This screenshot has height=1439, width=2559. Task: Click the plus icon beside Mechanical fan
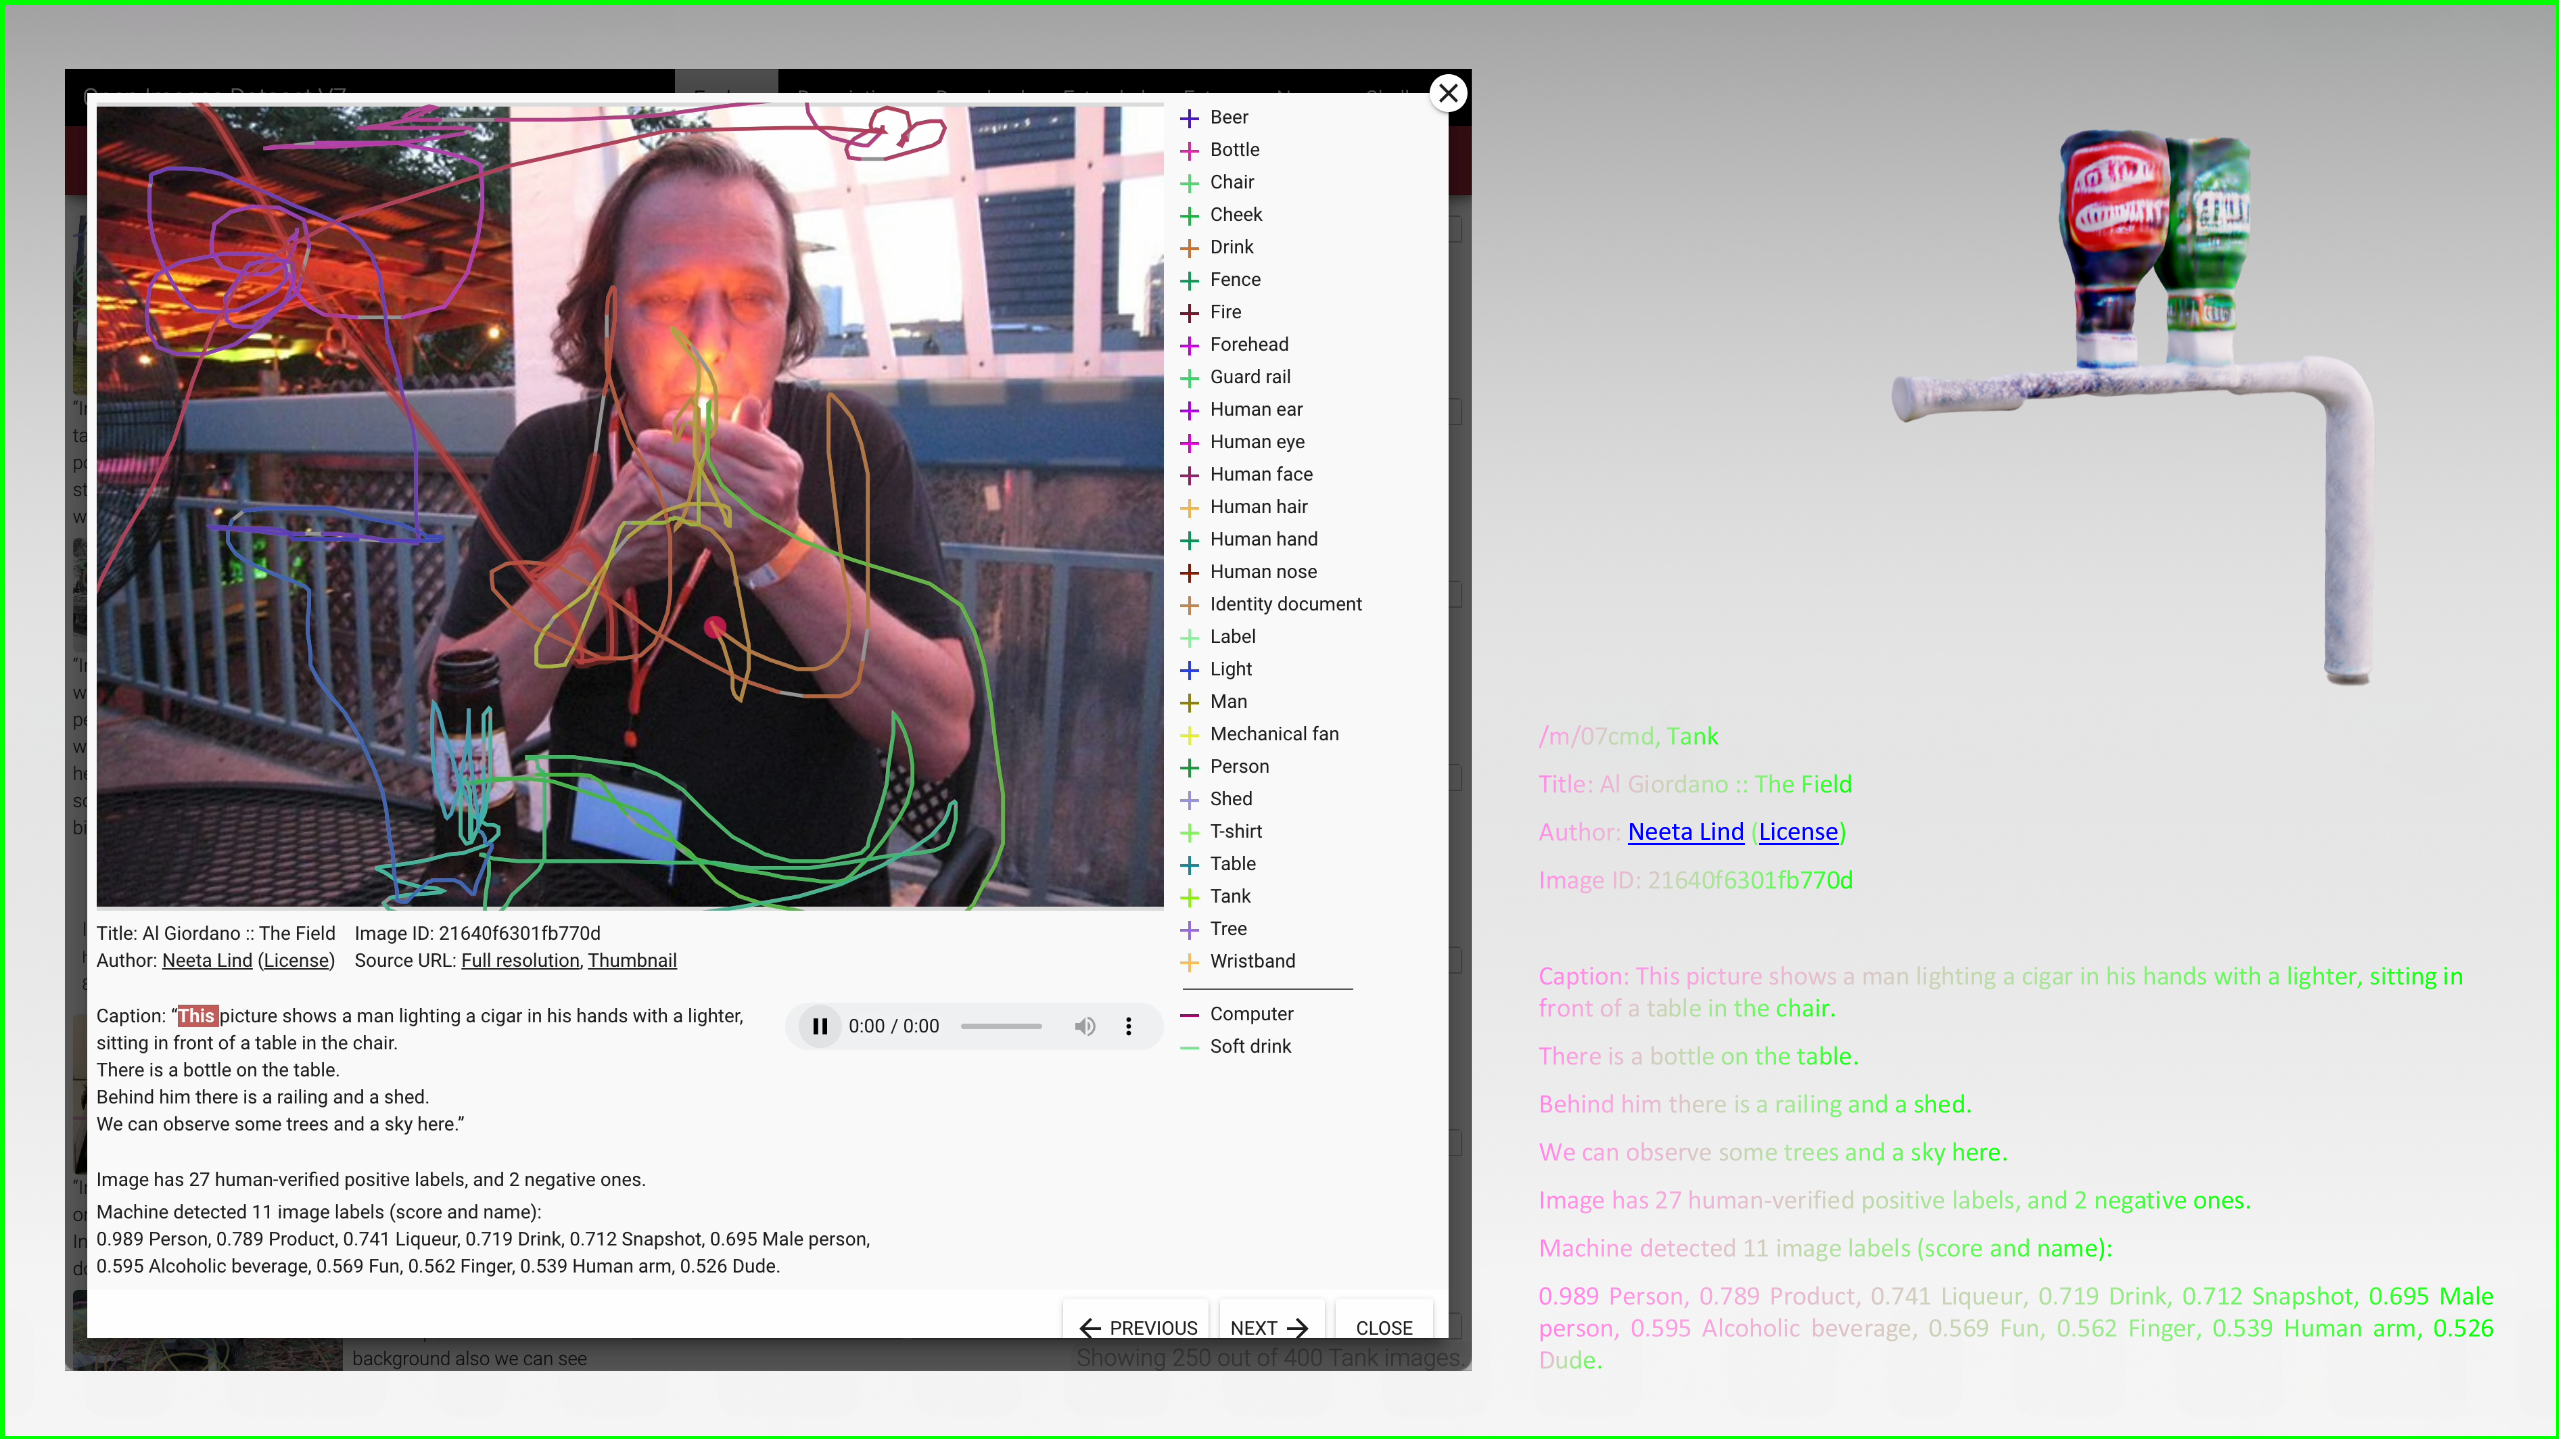1189,735
